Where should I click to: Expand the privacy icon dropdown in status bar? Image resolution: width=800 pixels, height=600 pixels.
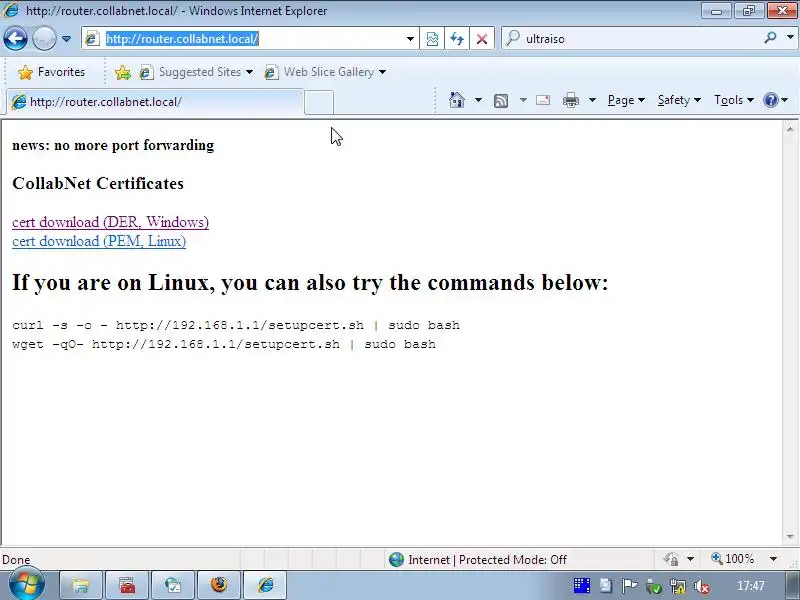pyautogui.click(x=690, y=560)
